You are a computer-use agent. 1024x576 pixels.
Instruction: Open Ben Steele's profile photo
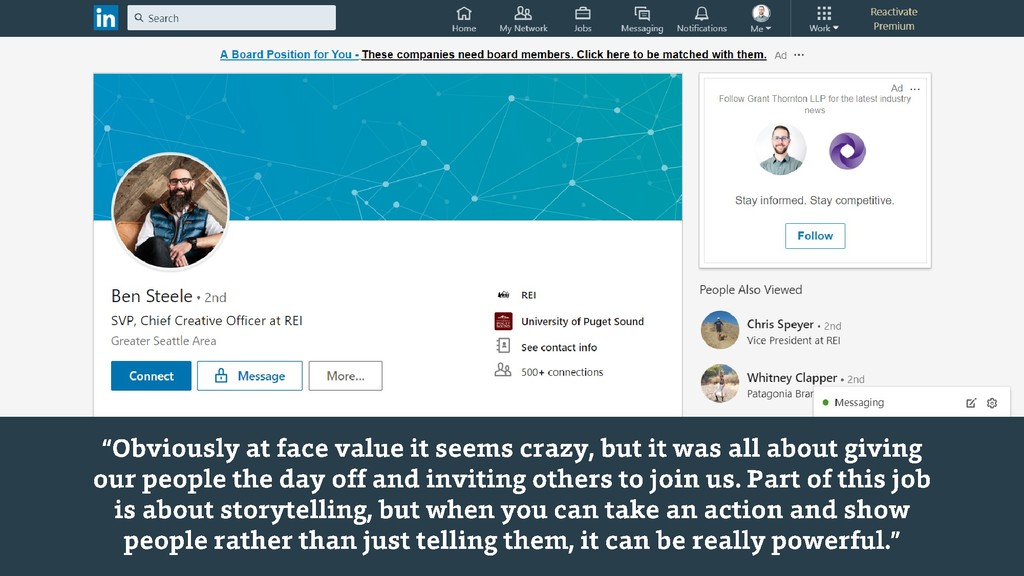(x=170, y=212)
